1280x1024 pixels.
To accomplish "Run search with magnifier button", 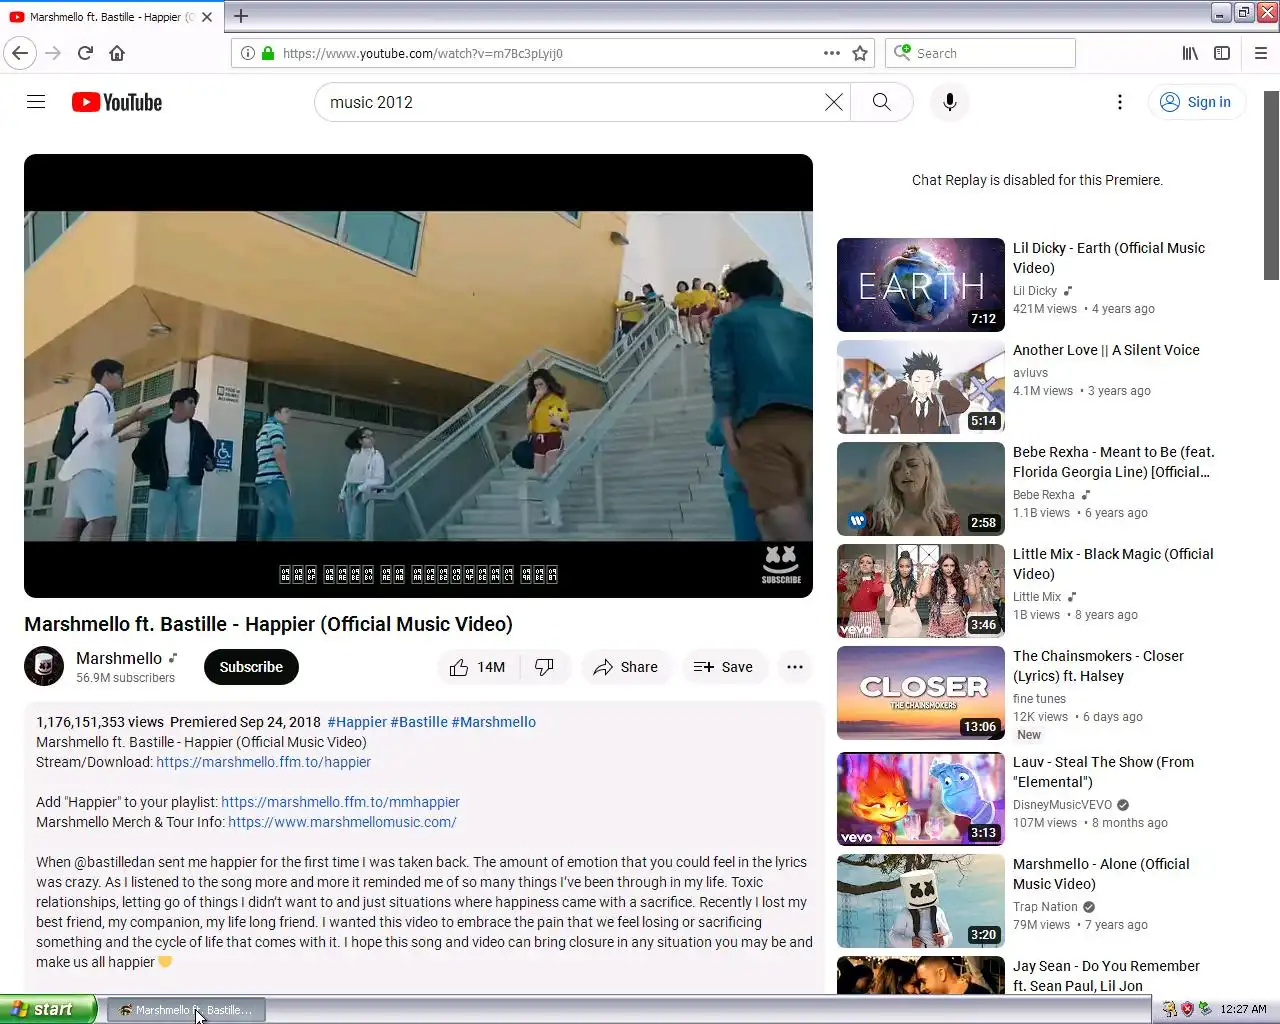I will click(881, 102).
